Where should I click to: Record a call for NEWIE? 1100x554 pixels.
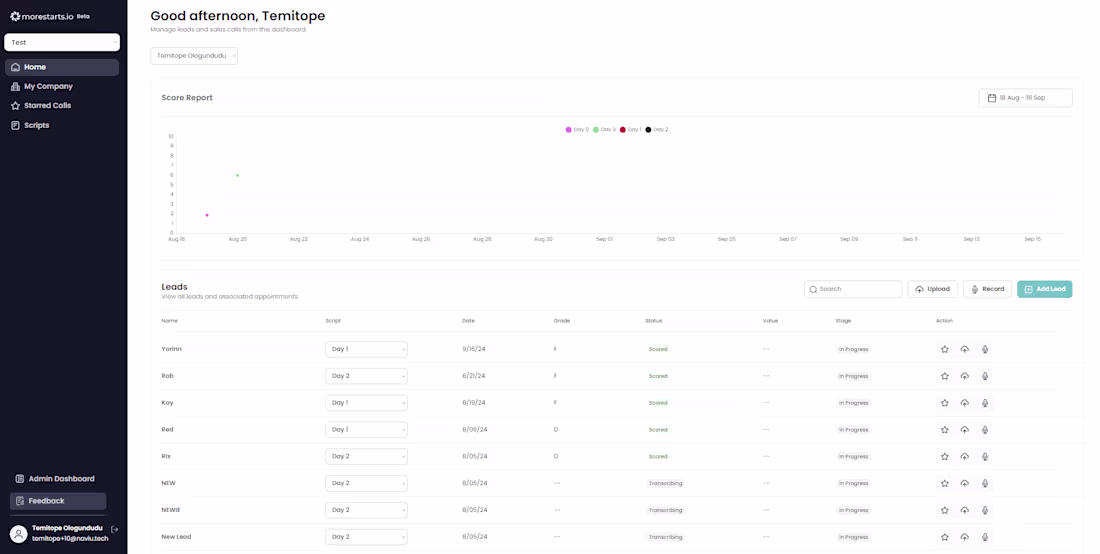(985, 510)
